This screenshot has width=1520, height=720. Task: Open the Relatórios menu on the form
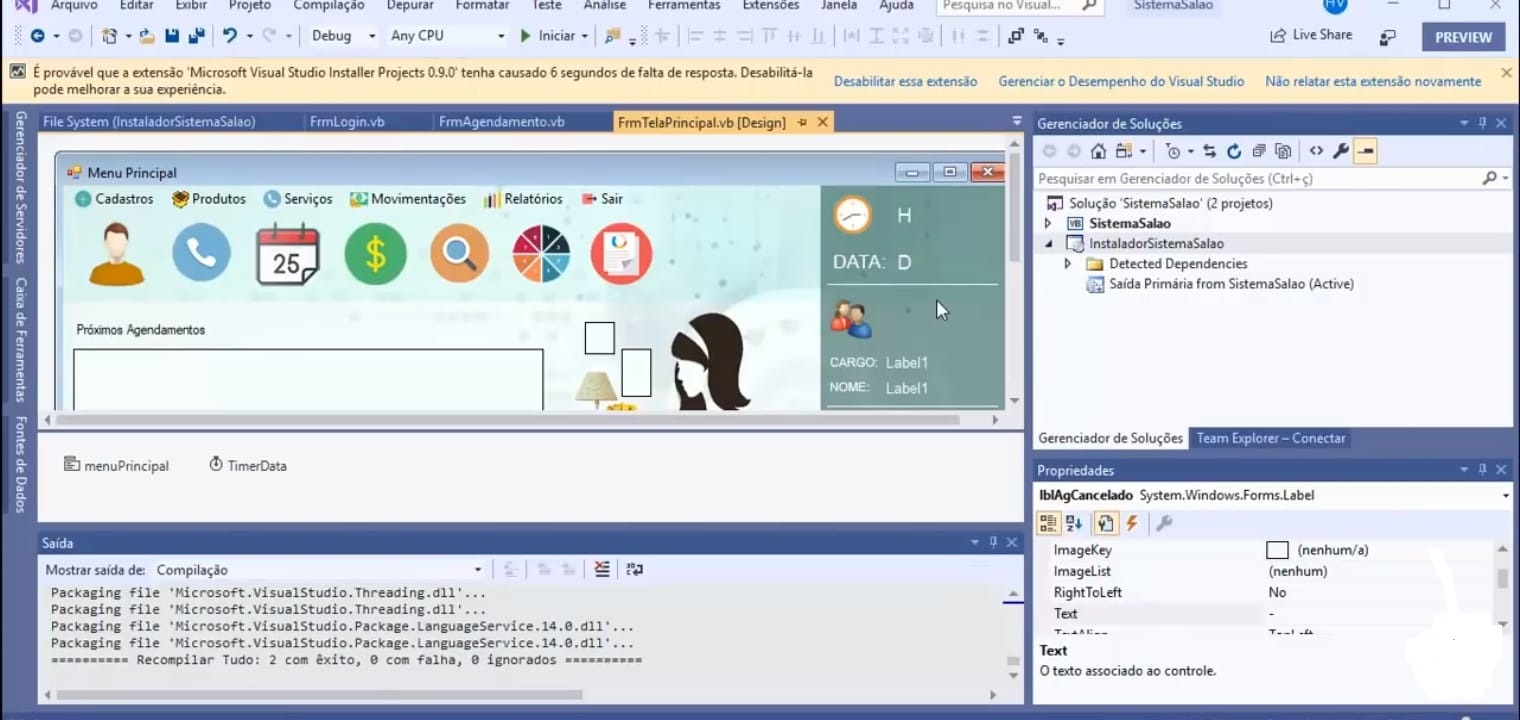pos(523,199)
